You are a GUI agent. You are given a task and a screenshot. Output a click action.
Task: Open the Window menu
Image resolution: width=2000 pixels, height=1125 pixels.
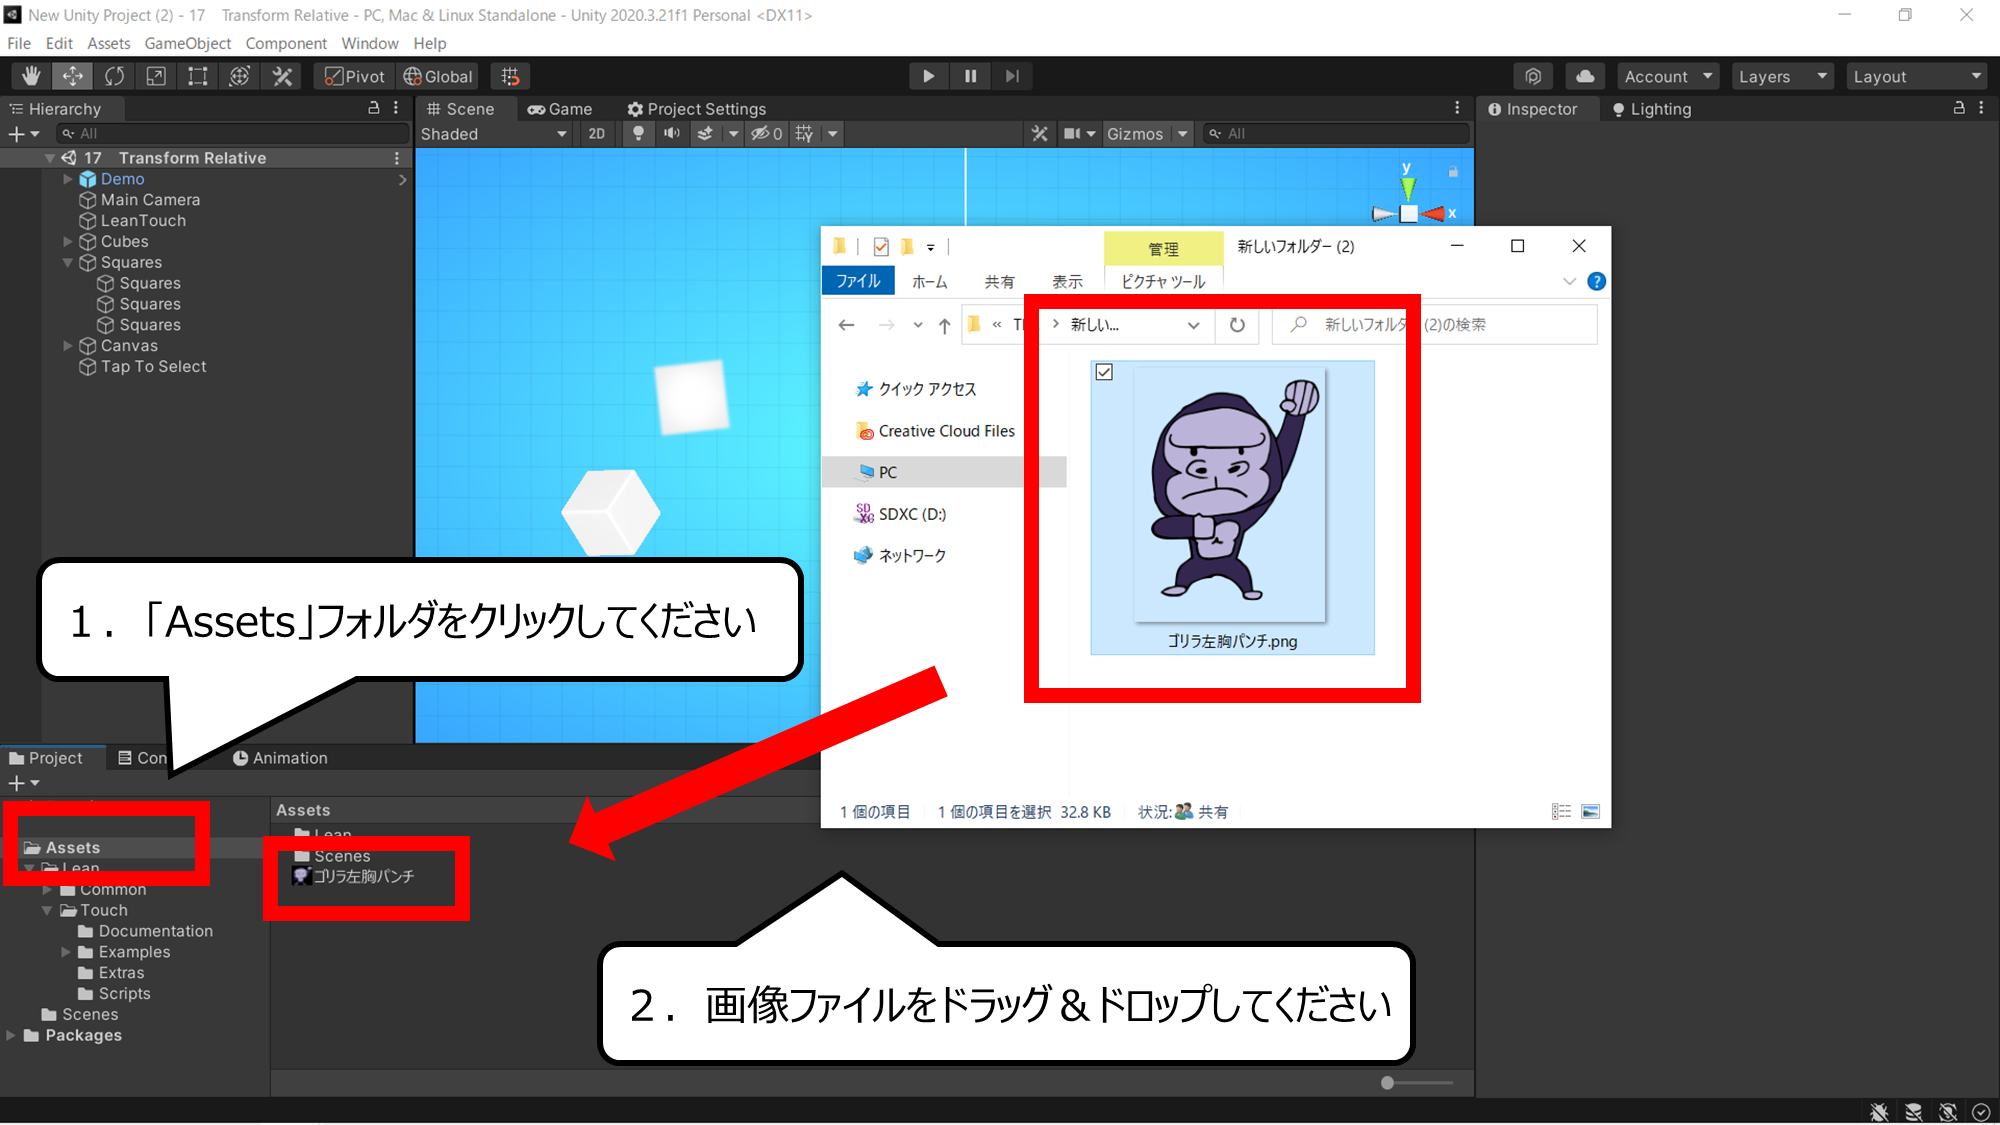click(x=370, y=43)
